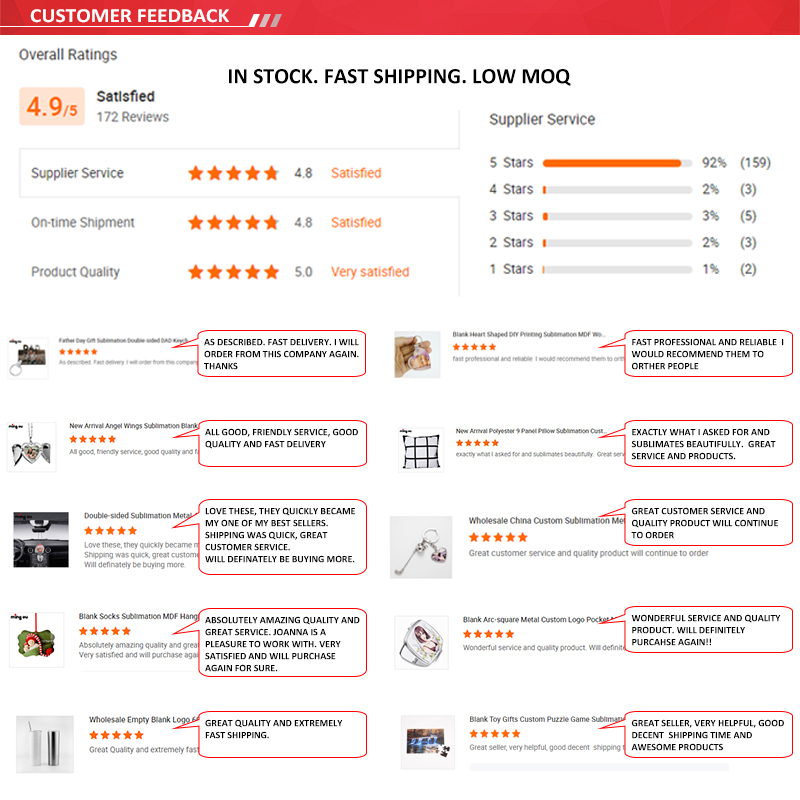Screen dimensions: 800x800
Task: Select the puzzle game product thumbnail
Action: 428,740
